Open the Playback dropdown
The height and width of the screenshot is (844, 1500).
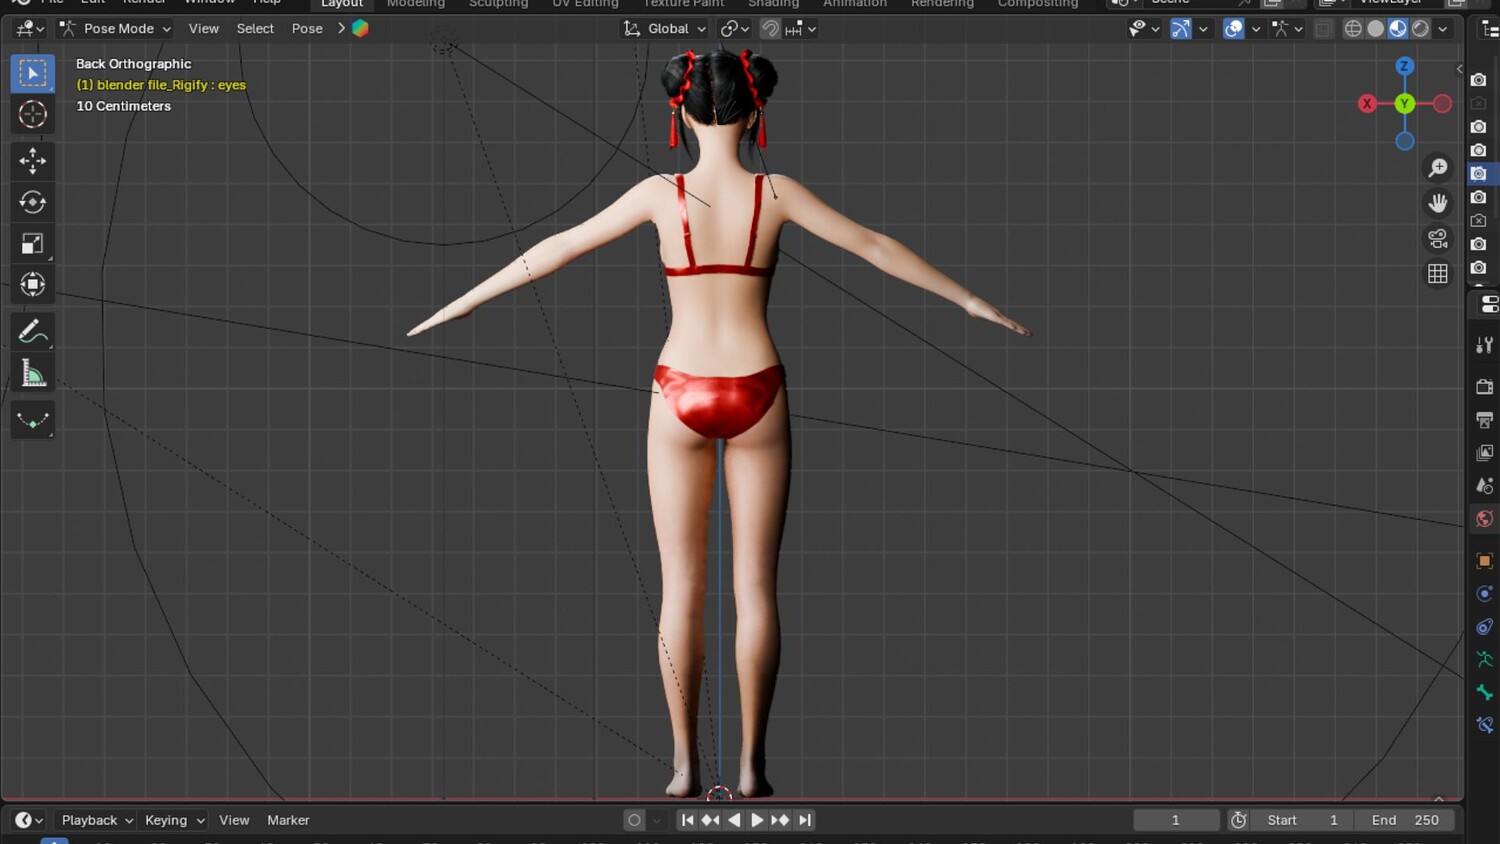tap(97, 820)
